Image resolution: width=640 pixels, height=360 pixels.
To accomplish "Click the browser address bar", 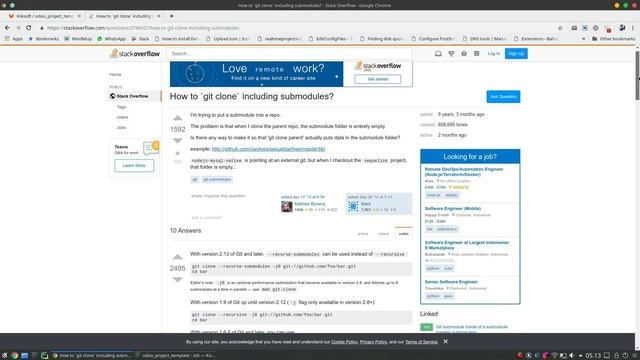I will pos(298,28).
